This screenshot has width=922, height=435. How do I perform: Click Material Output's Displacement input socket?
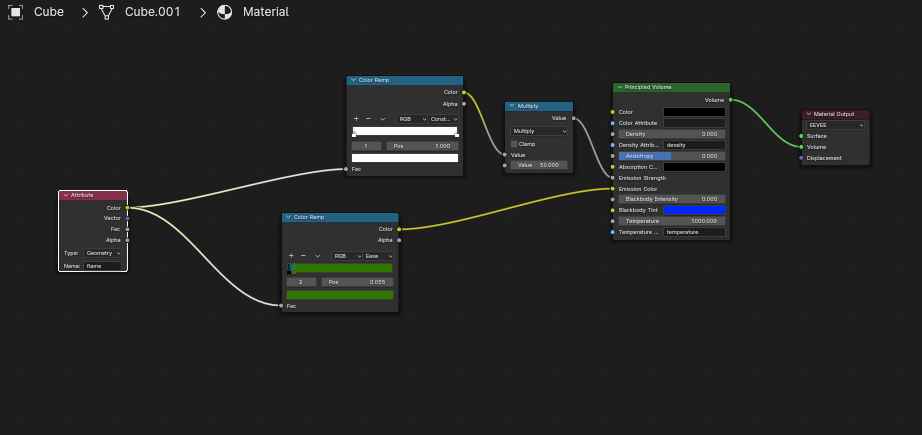click(x=801, y=158)
